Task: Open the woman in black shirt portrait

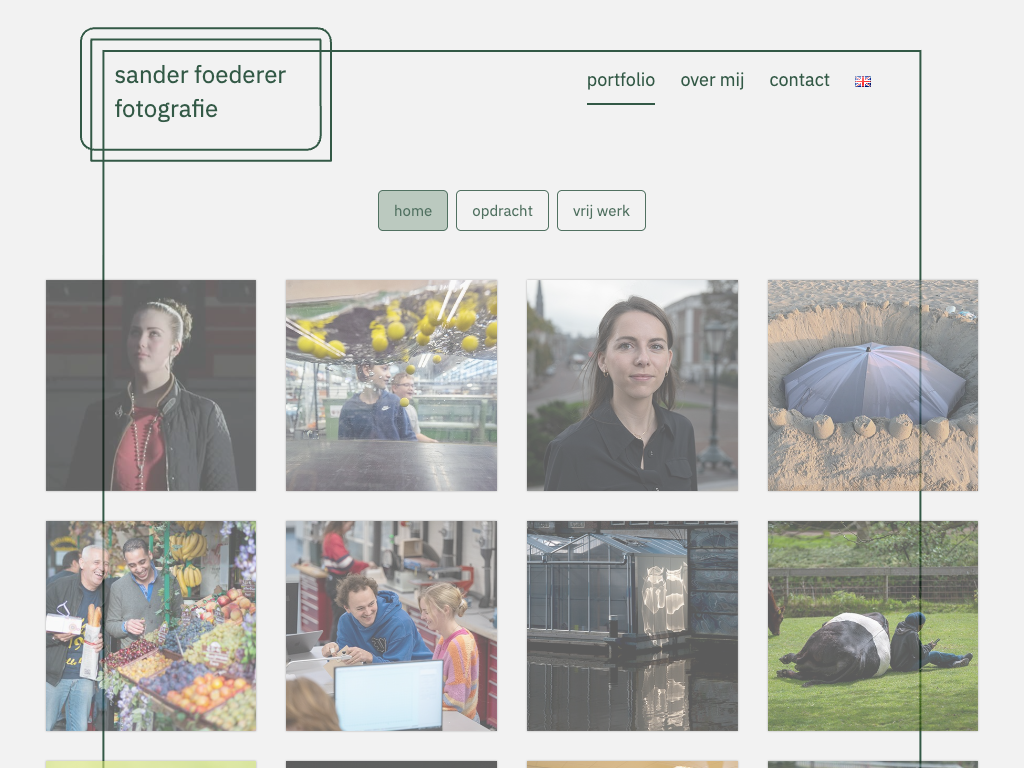Action: pyautogui.click(x=632, y=385)
